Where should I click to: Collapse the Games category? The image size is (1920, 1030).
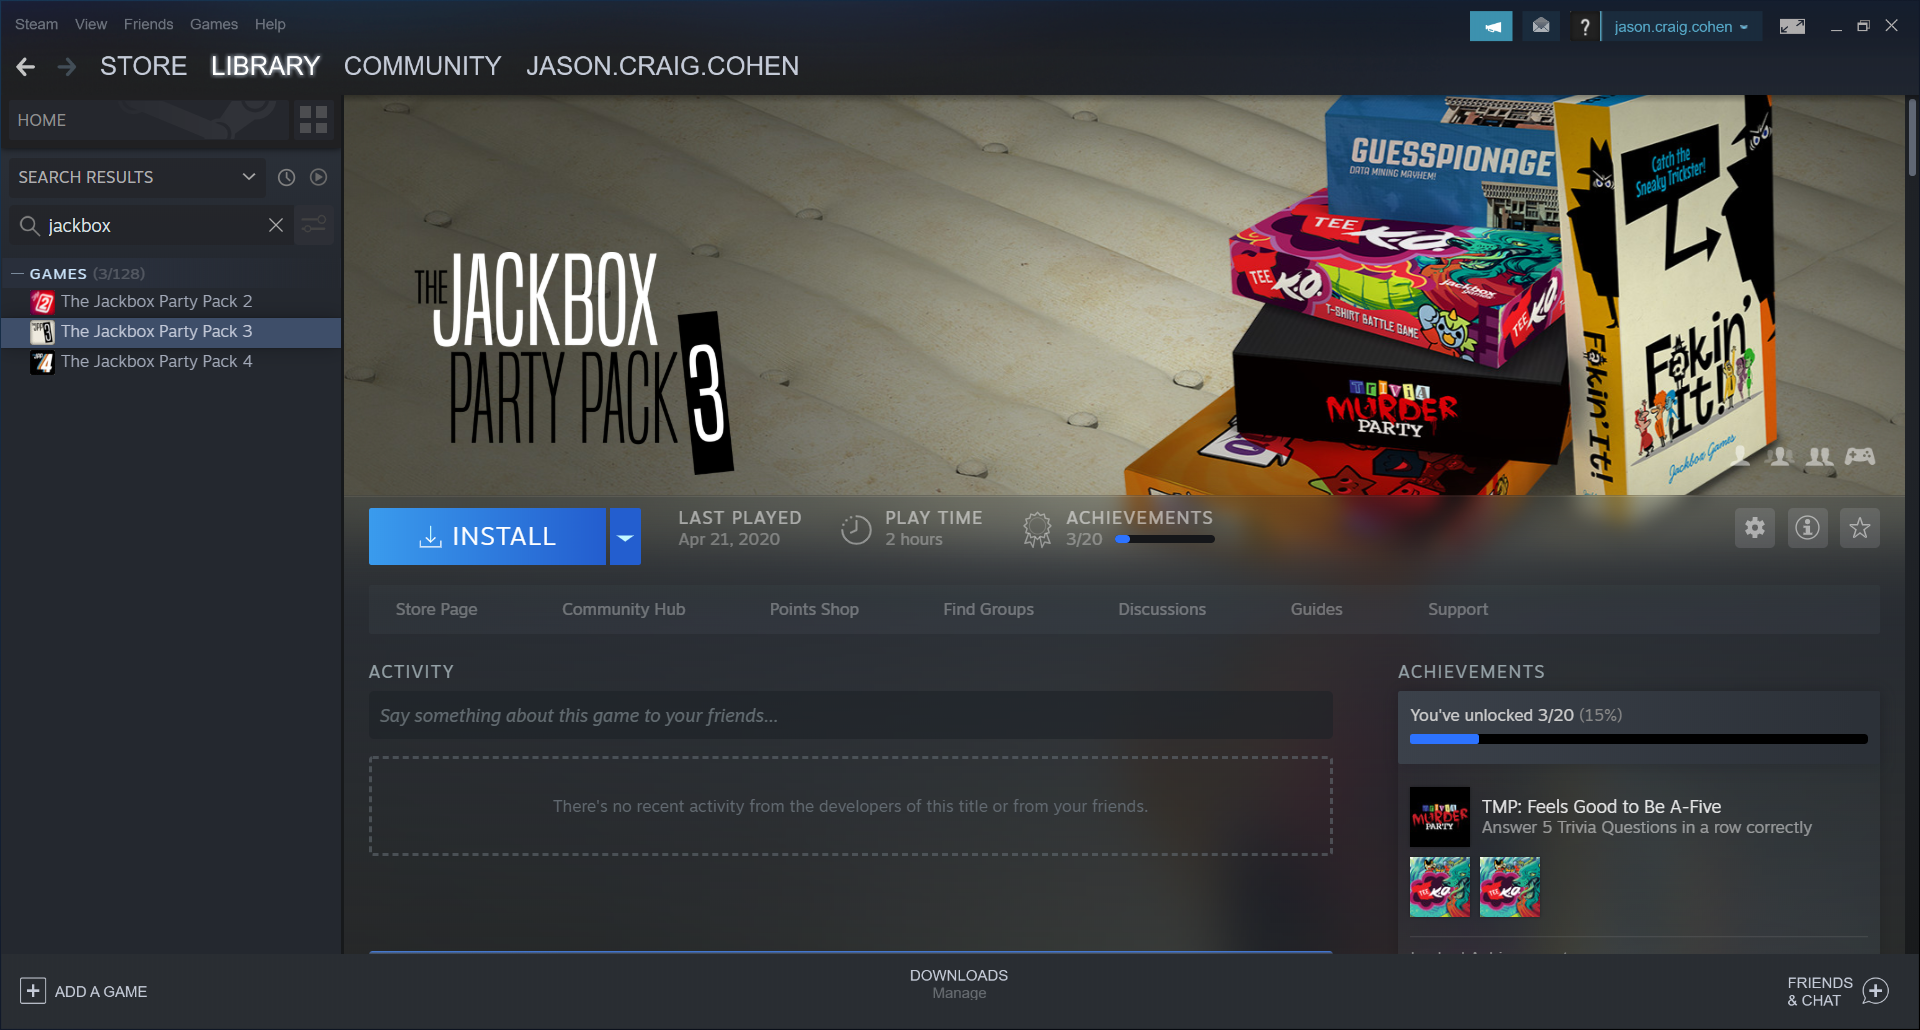[17, 273]
